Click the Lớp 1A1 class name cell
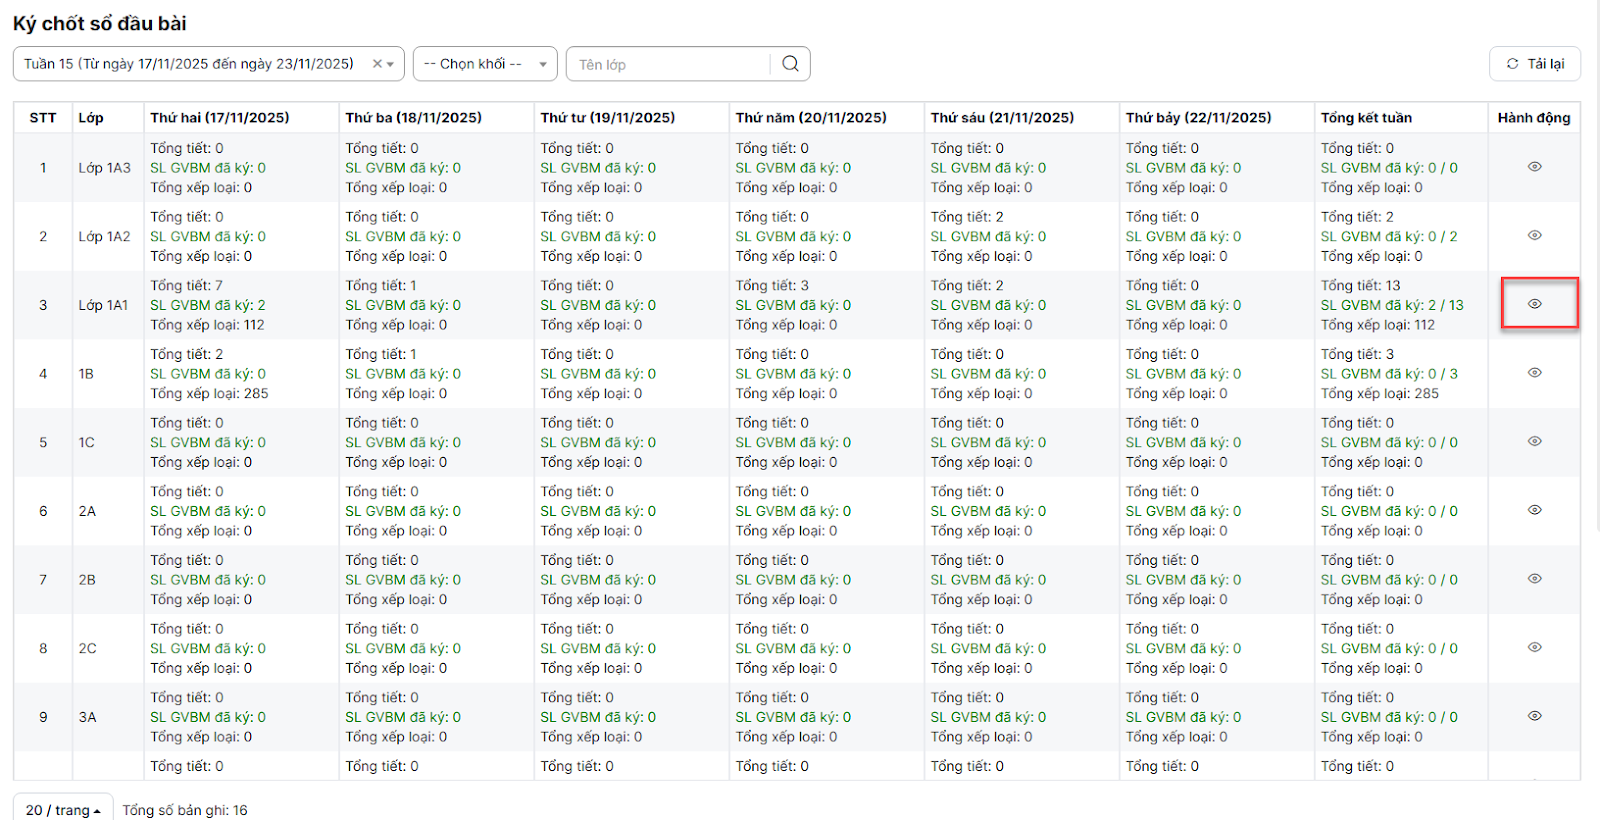The height and width of the screenshot is (820, 1600). coord(104,305)
